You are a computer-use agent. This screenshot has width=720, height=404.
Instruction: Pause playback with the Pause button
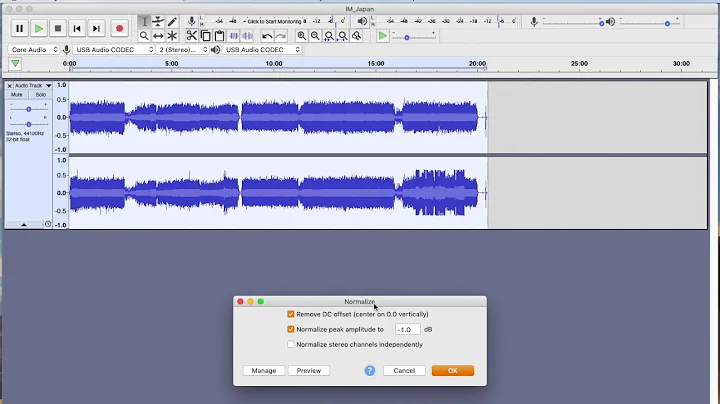pos(19,28)
